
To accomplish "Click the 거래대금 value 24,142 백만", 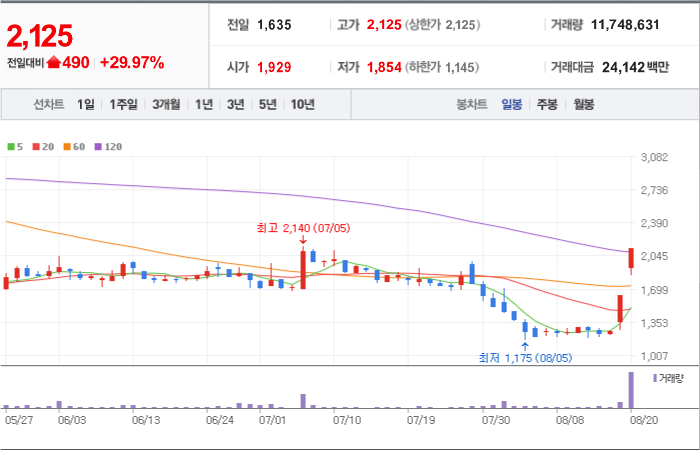I will coord(635,67).
